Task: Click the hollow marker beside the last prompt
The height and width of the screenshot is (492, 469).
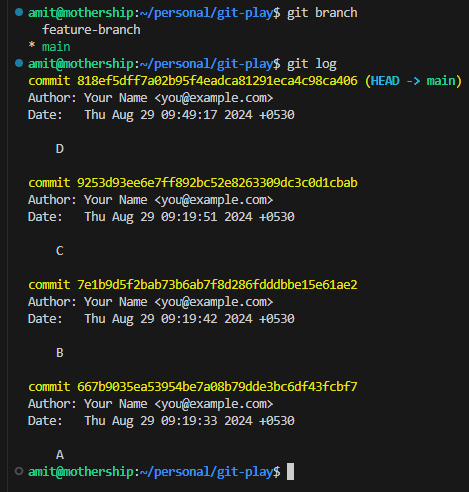Action: (x=19, y=471)
